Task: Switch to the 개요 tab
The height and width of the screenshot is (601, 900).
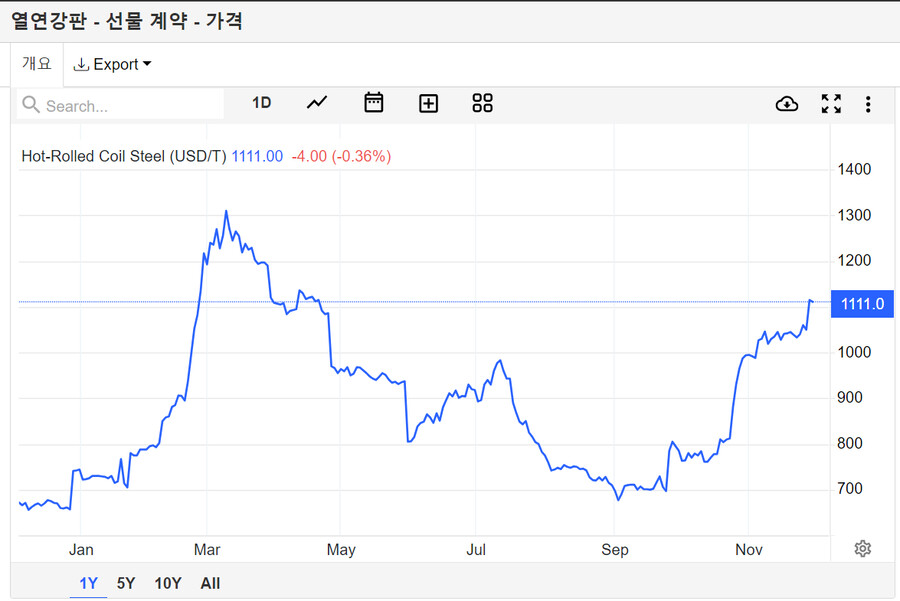Action: click(36, 62)
